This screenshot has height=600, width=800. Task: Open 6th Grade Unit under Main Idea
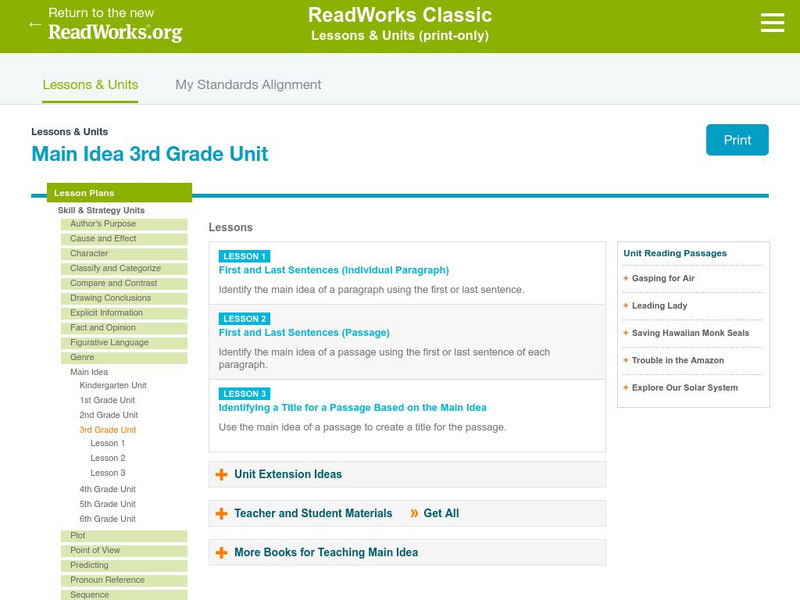point(108,519)
